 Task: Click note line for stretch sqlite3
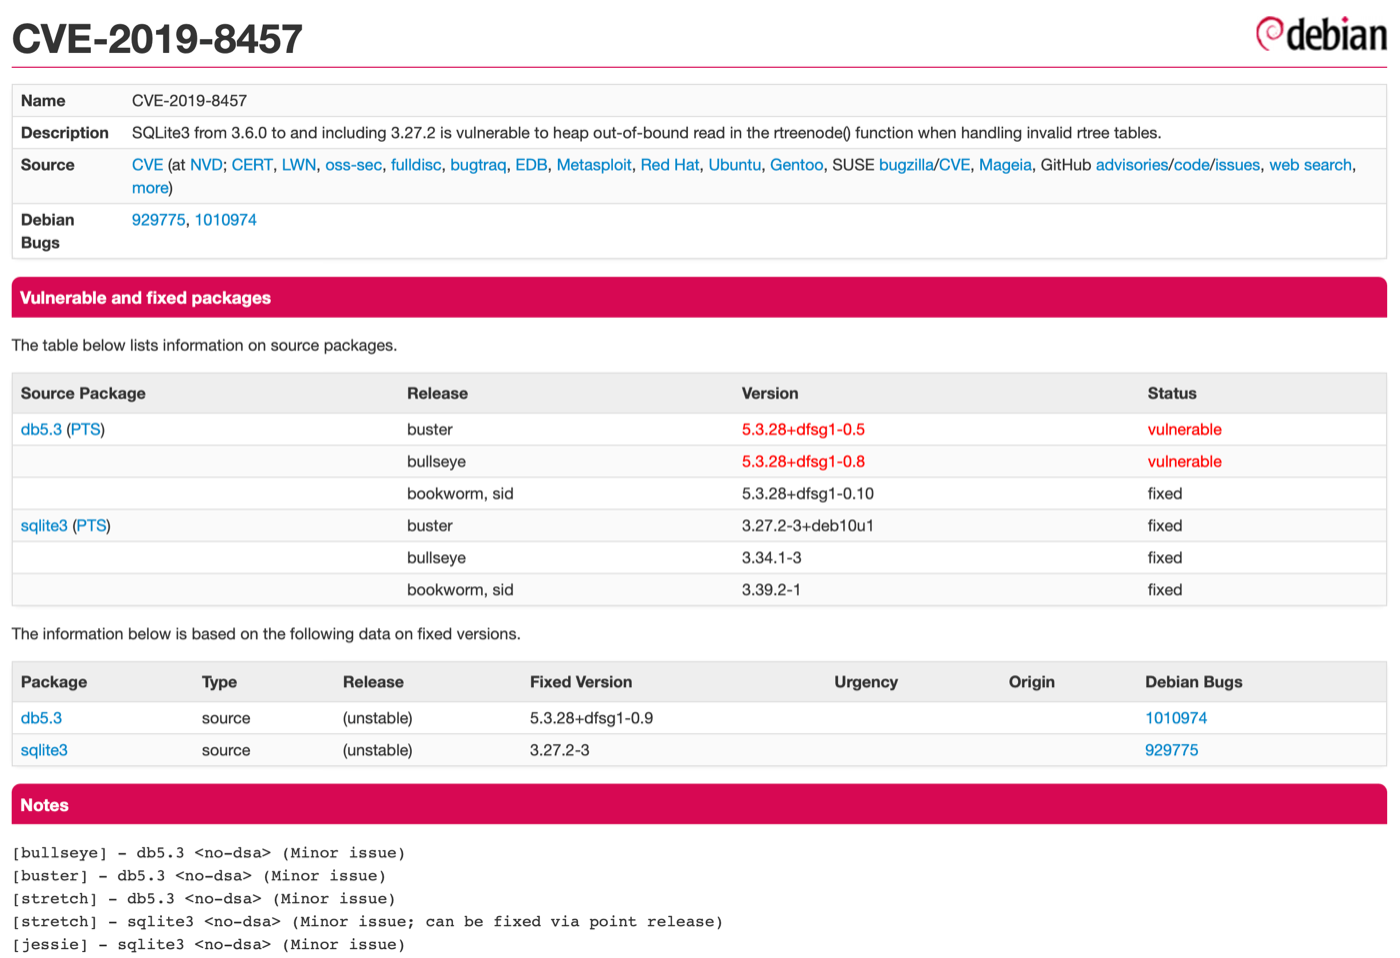pyautogui.click(x=367, y=922)
